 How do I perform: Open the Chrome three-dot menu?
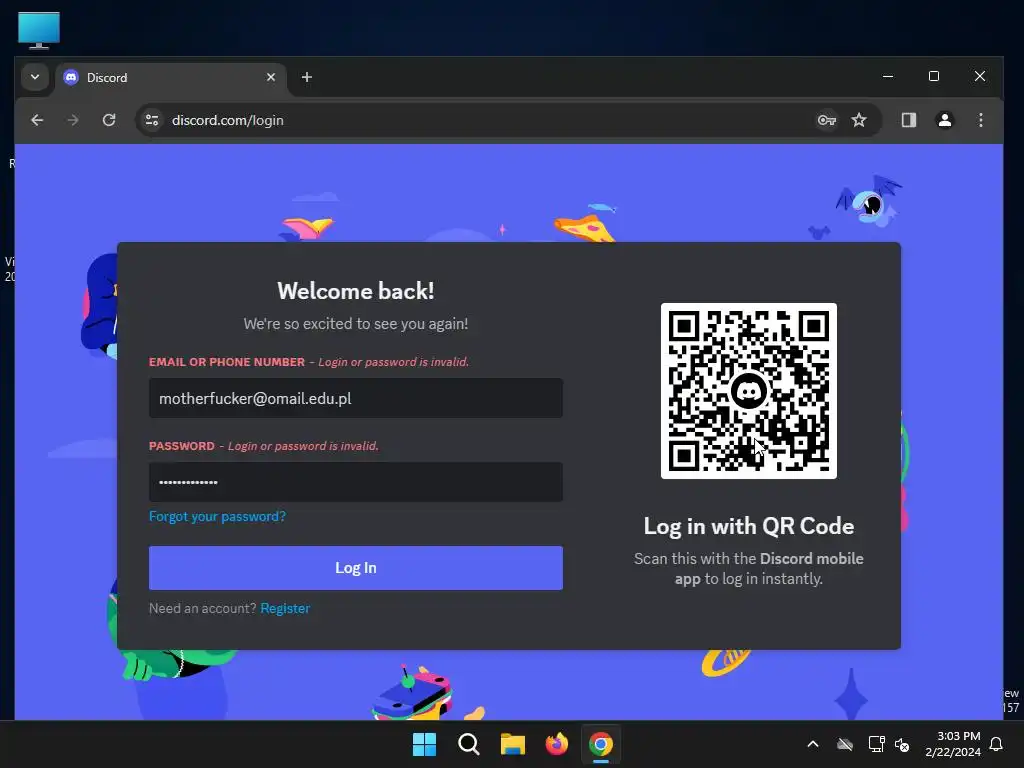tap(980, 120)
